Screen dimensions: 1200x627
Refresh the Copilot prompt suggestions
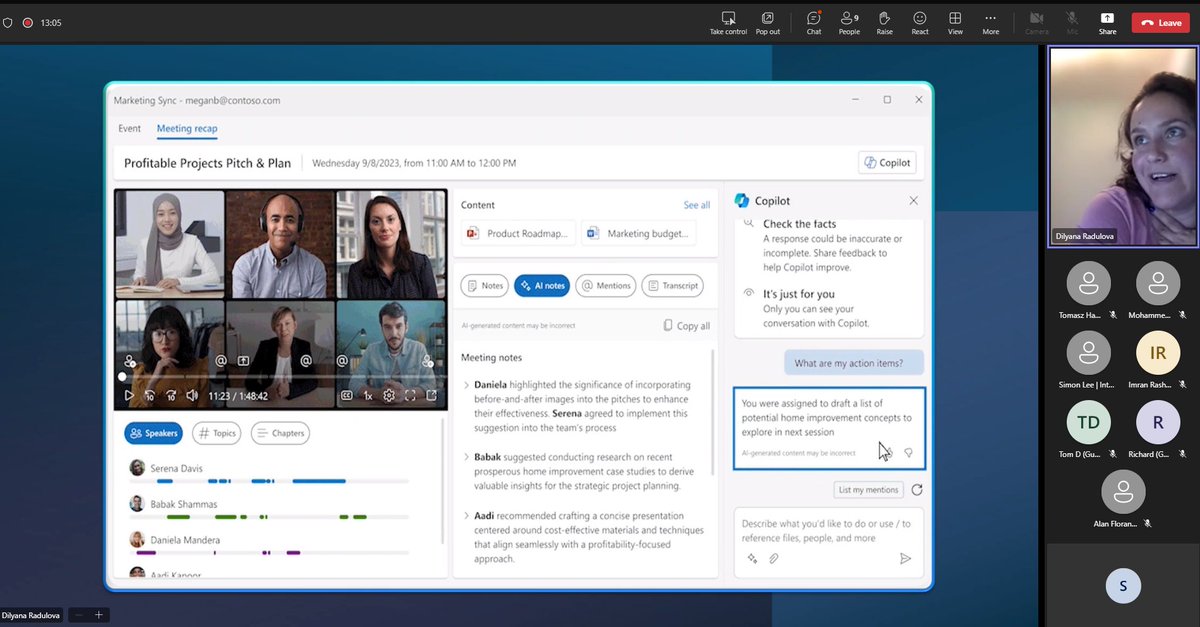917,490
